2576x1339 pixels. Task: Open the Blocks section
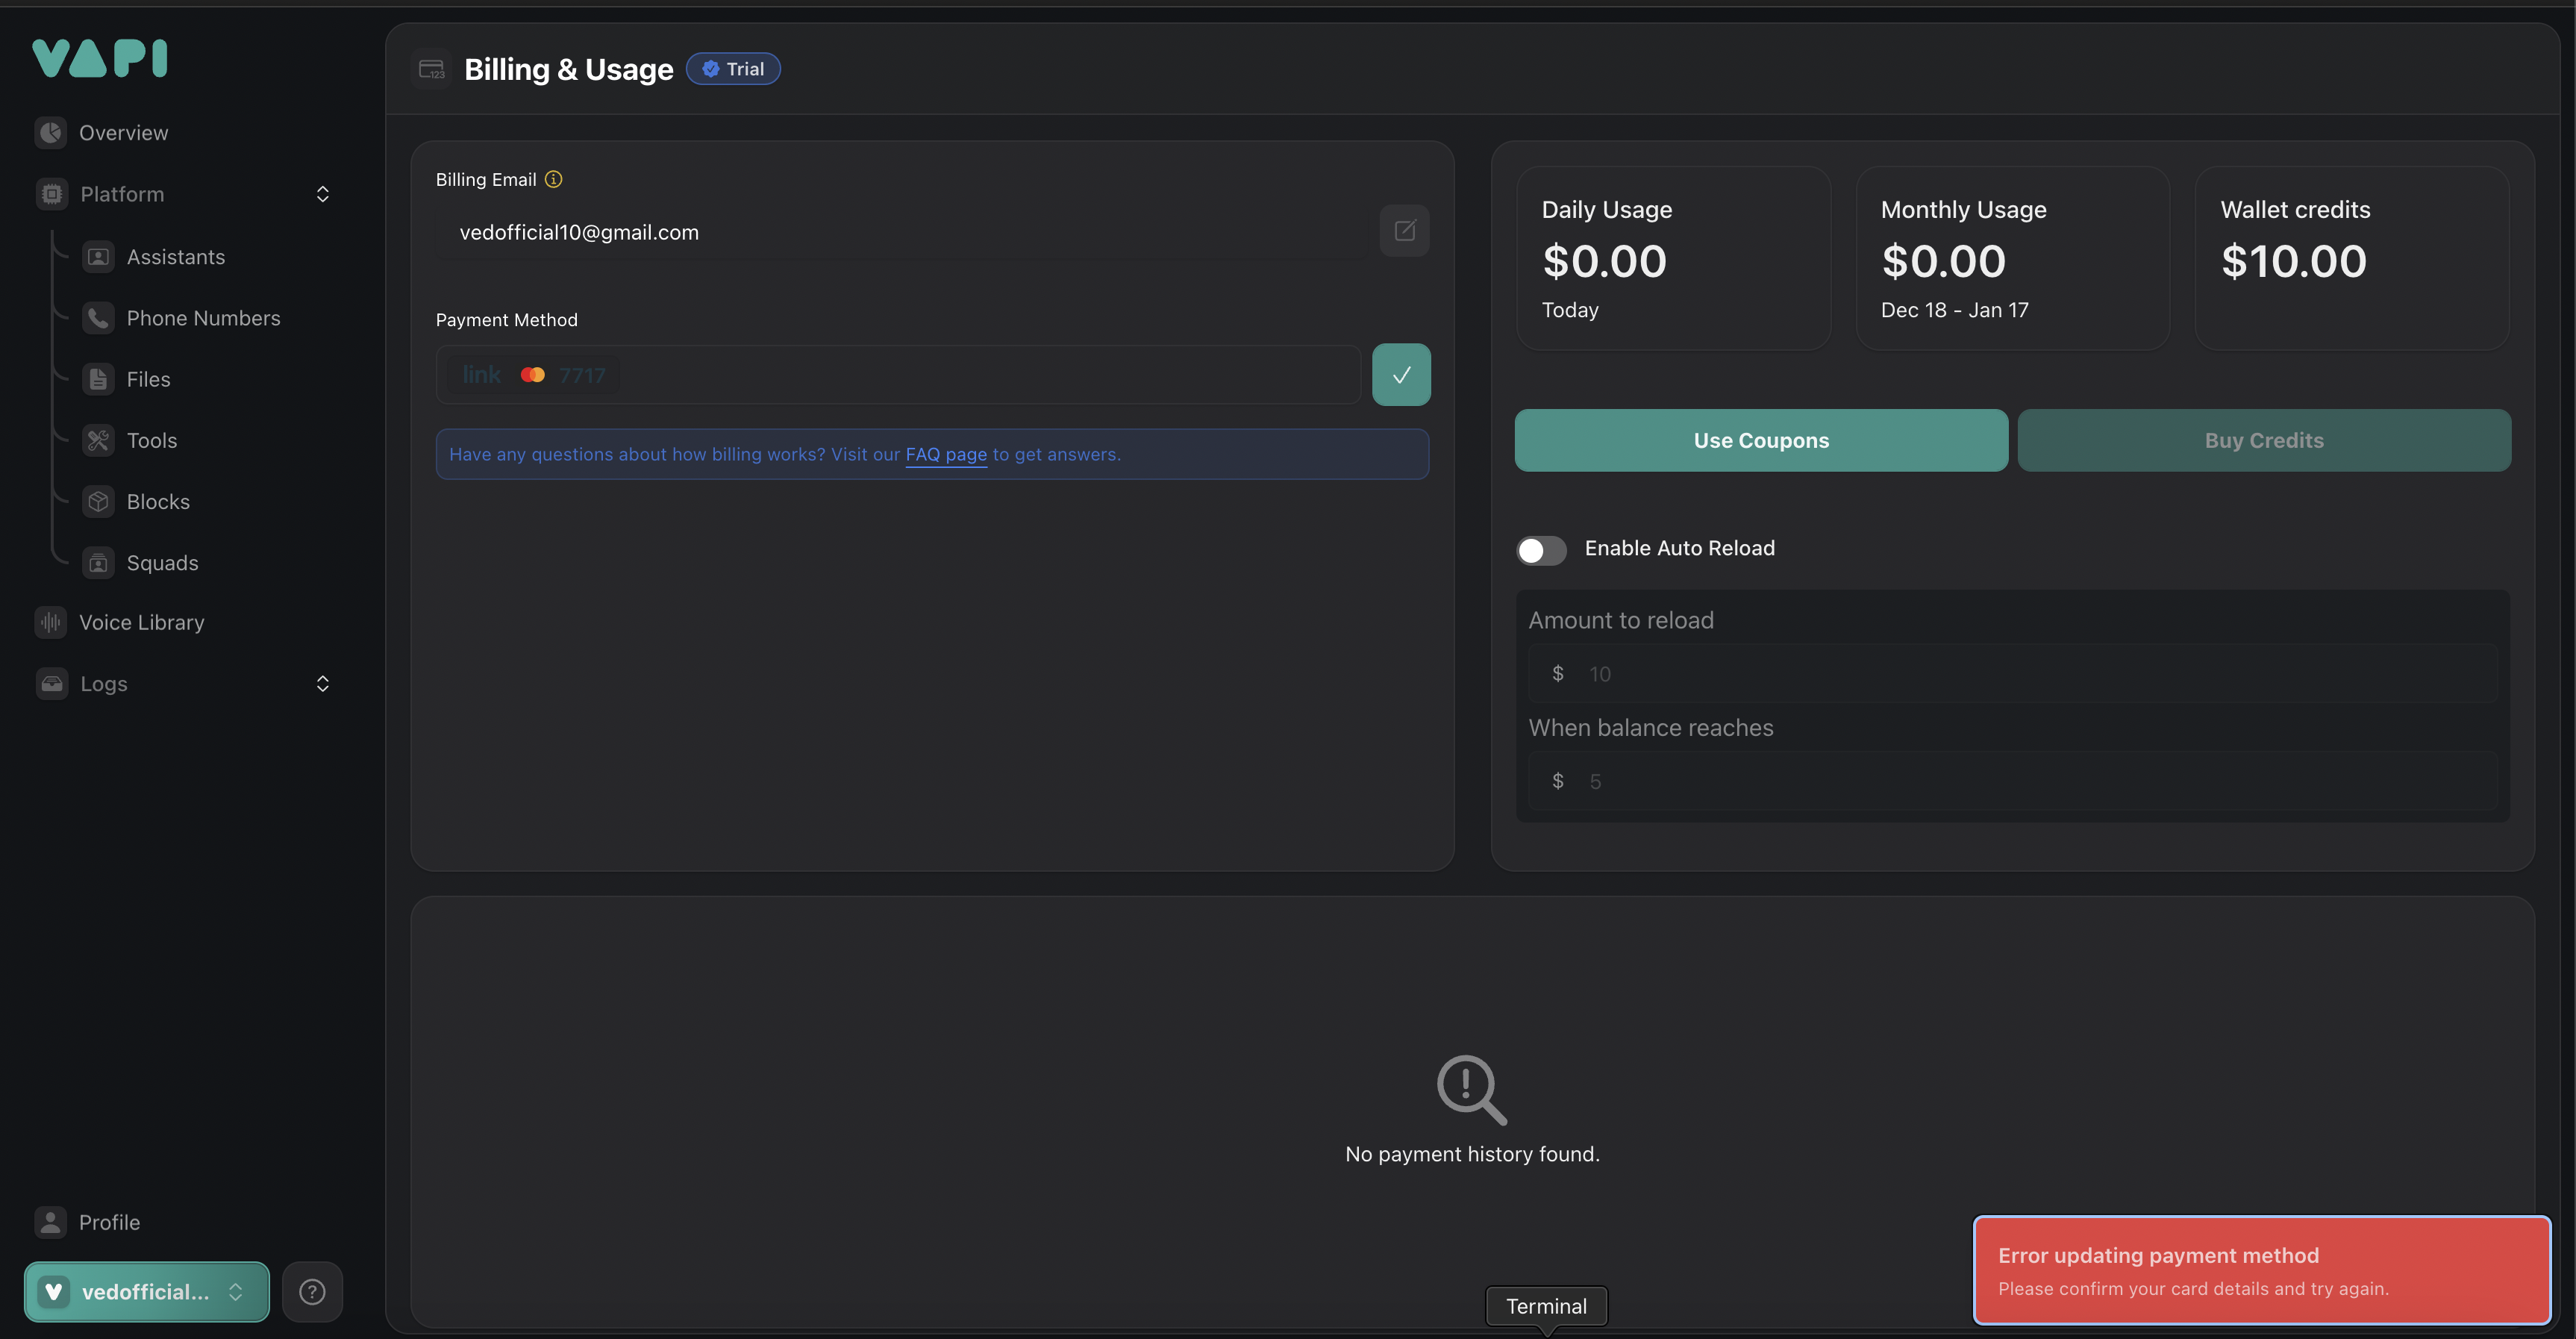click(158, 501)
